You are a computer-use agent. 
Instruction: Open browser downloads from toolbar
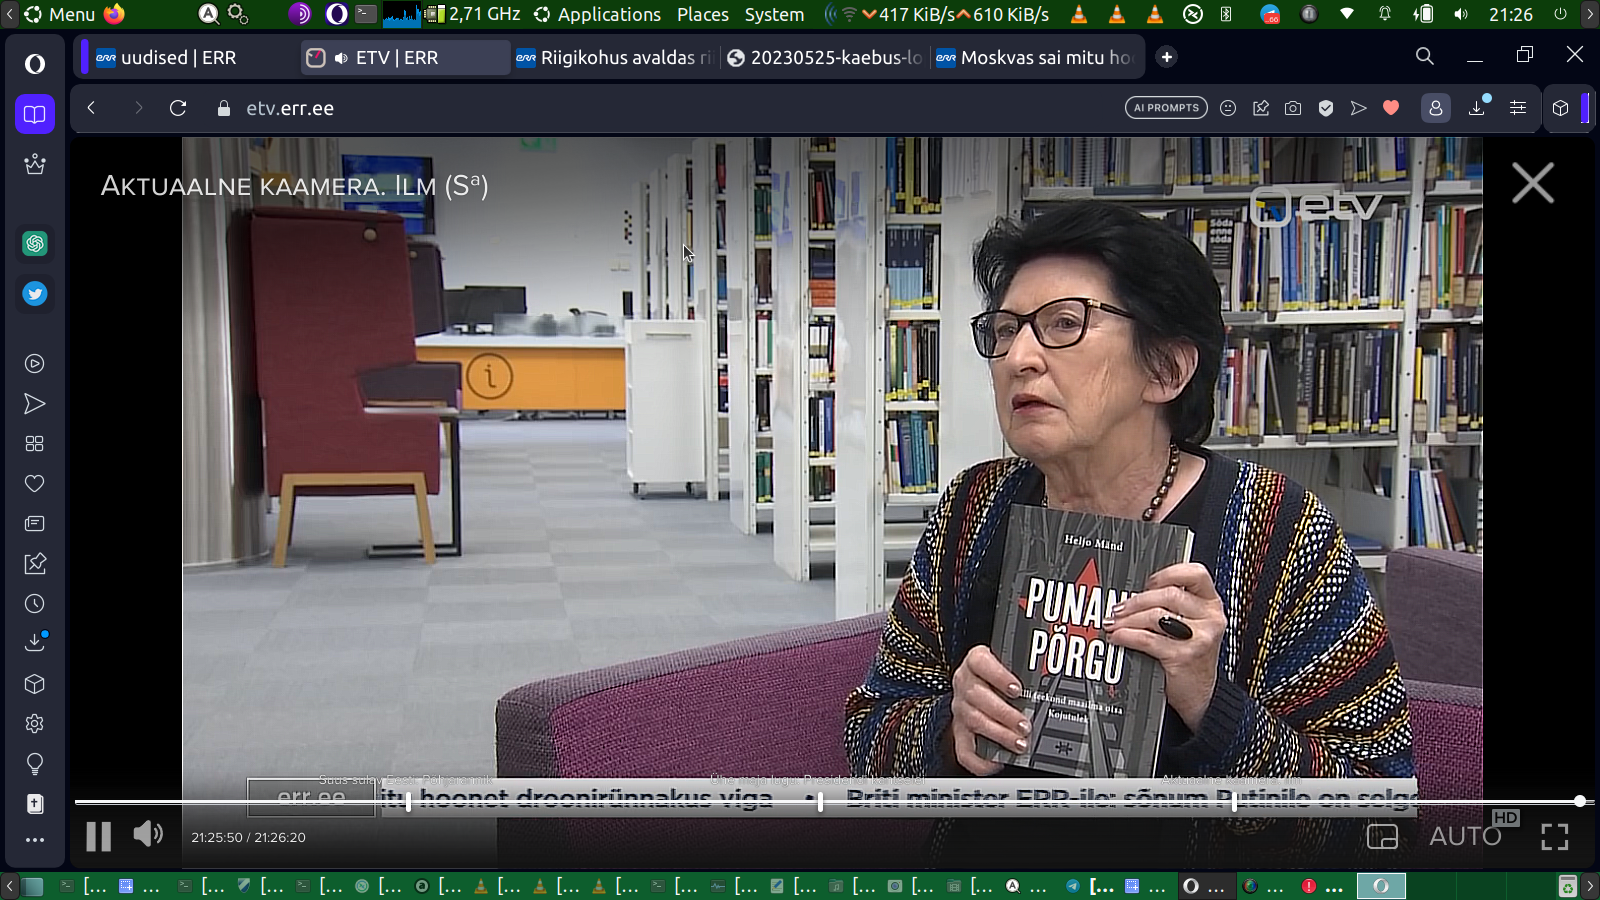click(1477, 108)
